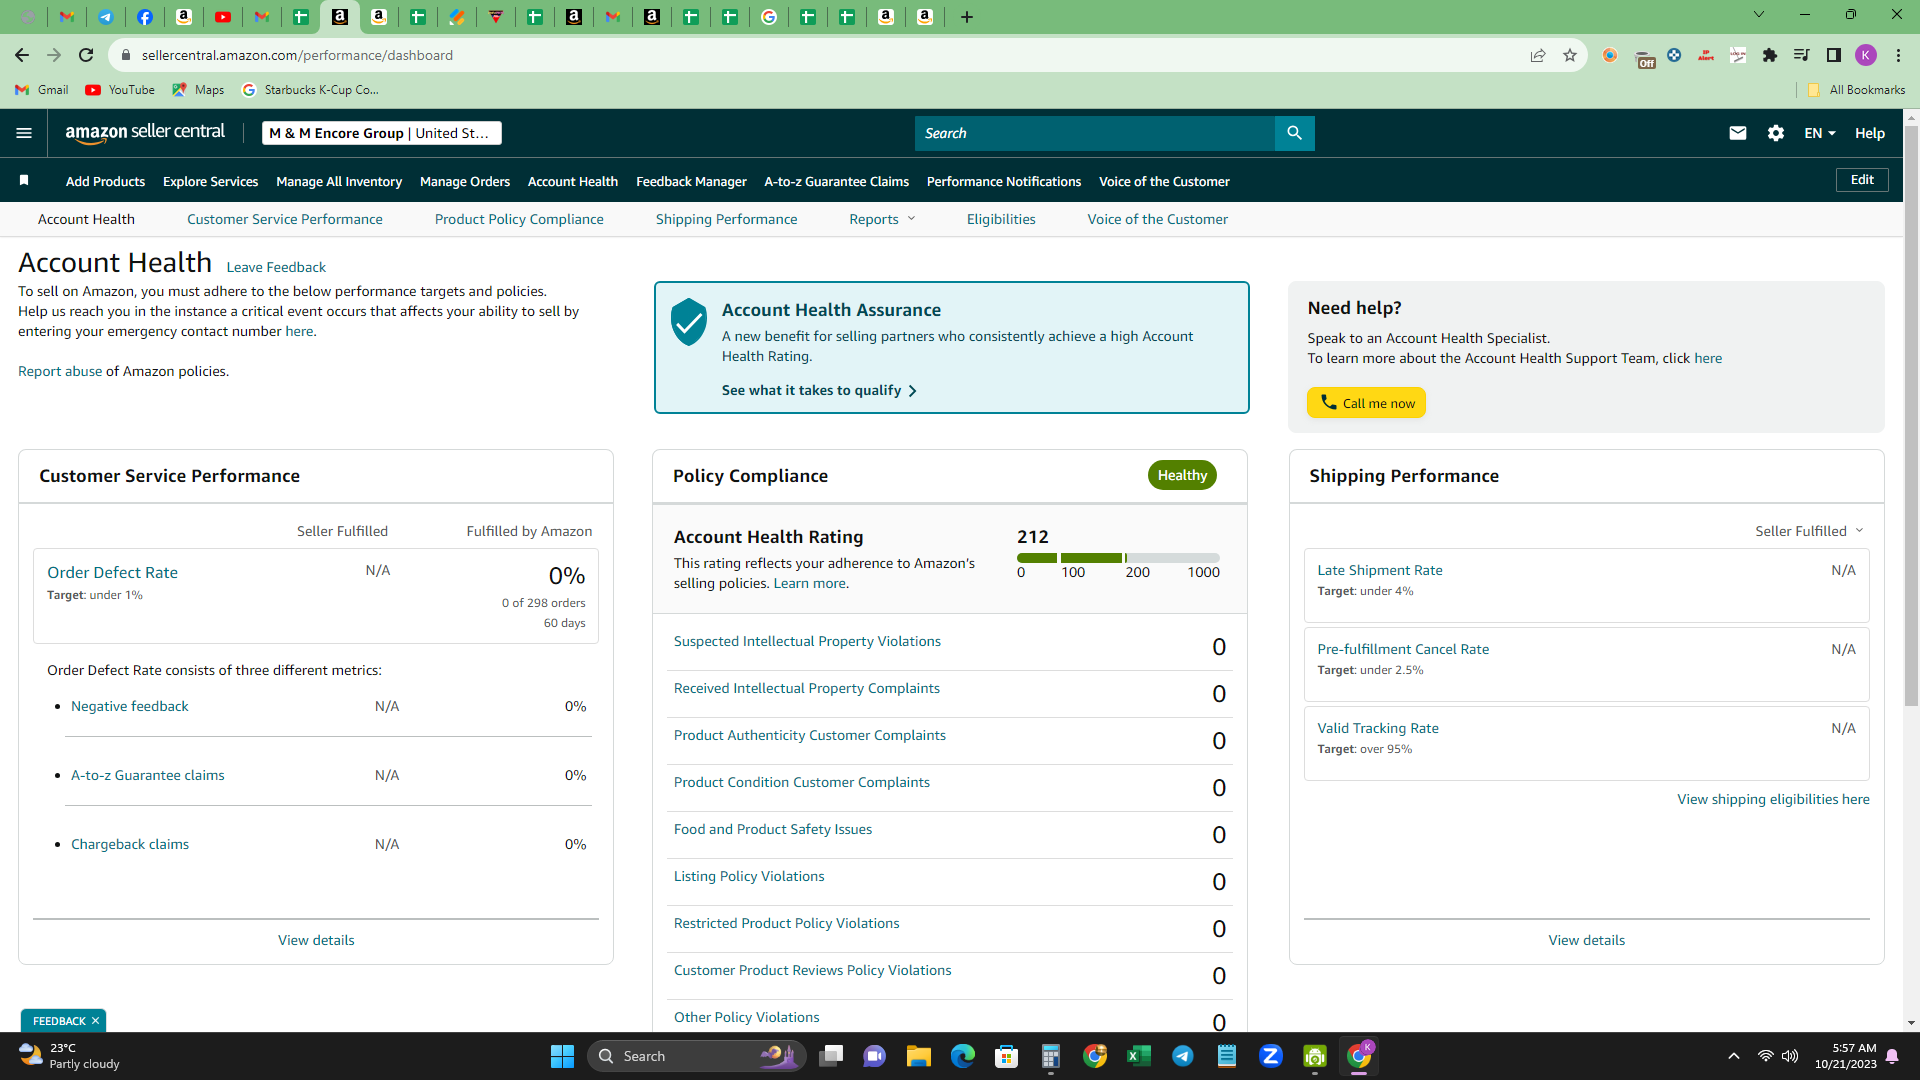Image resolution: width=1920 pixels, height=1080 pixels.
Task: Expand the Reports dropdown menu
Action: point(882,219)
